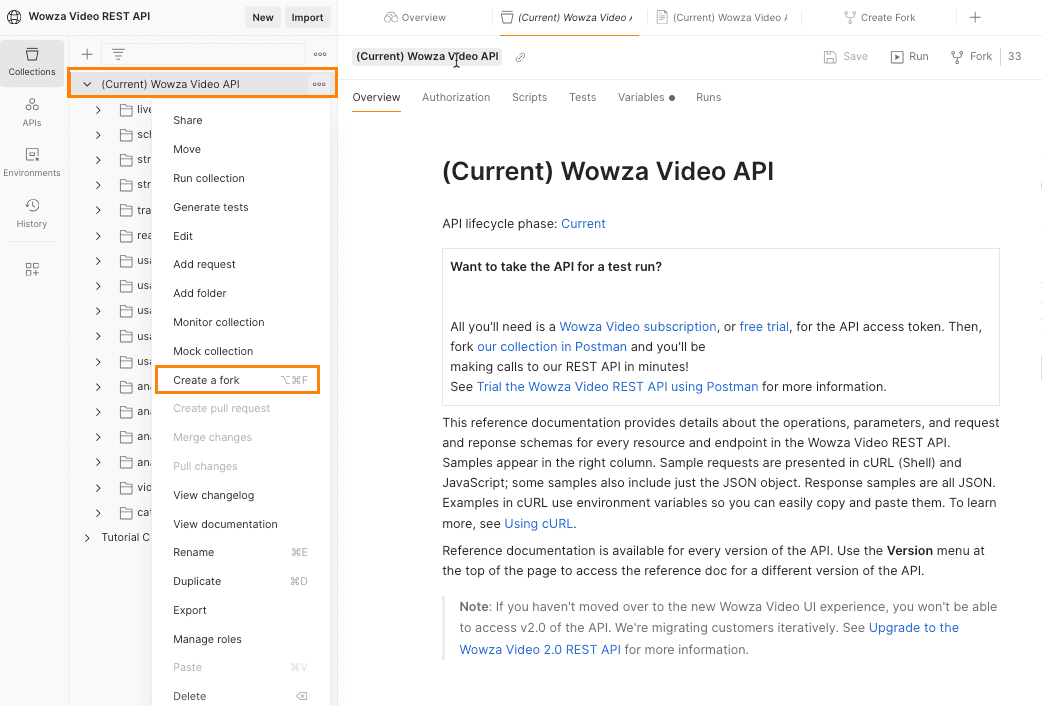Add new request with the plus icon

(x=87, y=54)
